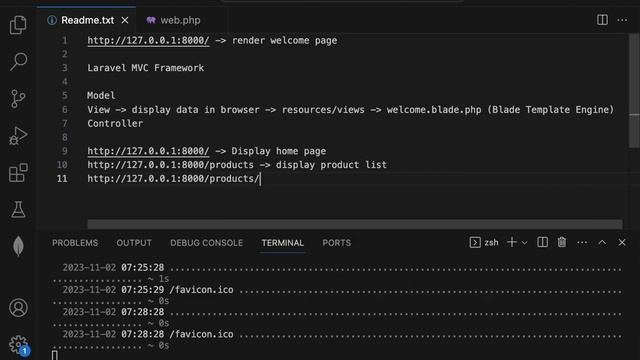Place cursor at end of line 11
The image size is (640, 360).
point(260,179)
